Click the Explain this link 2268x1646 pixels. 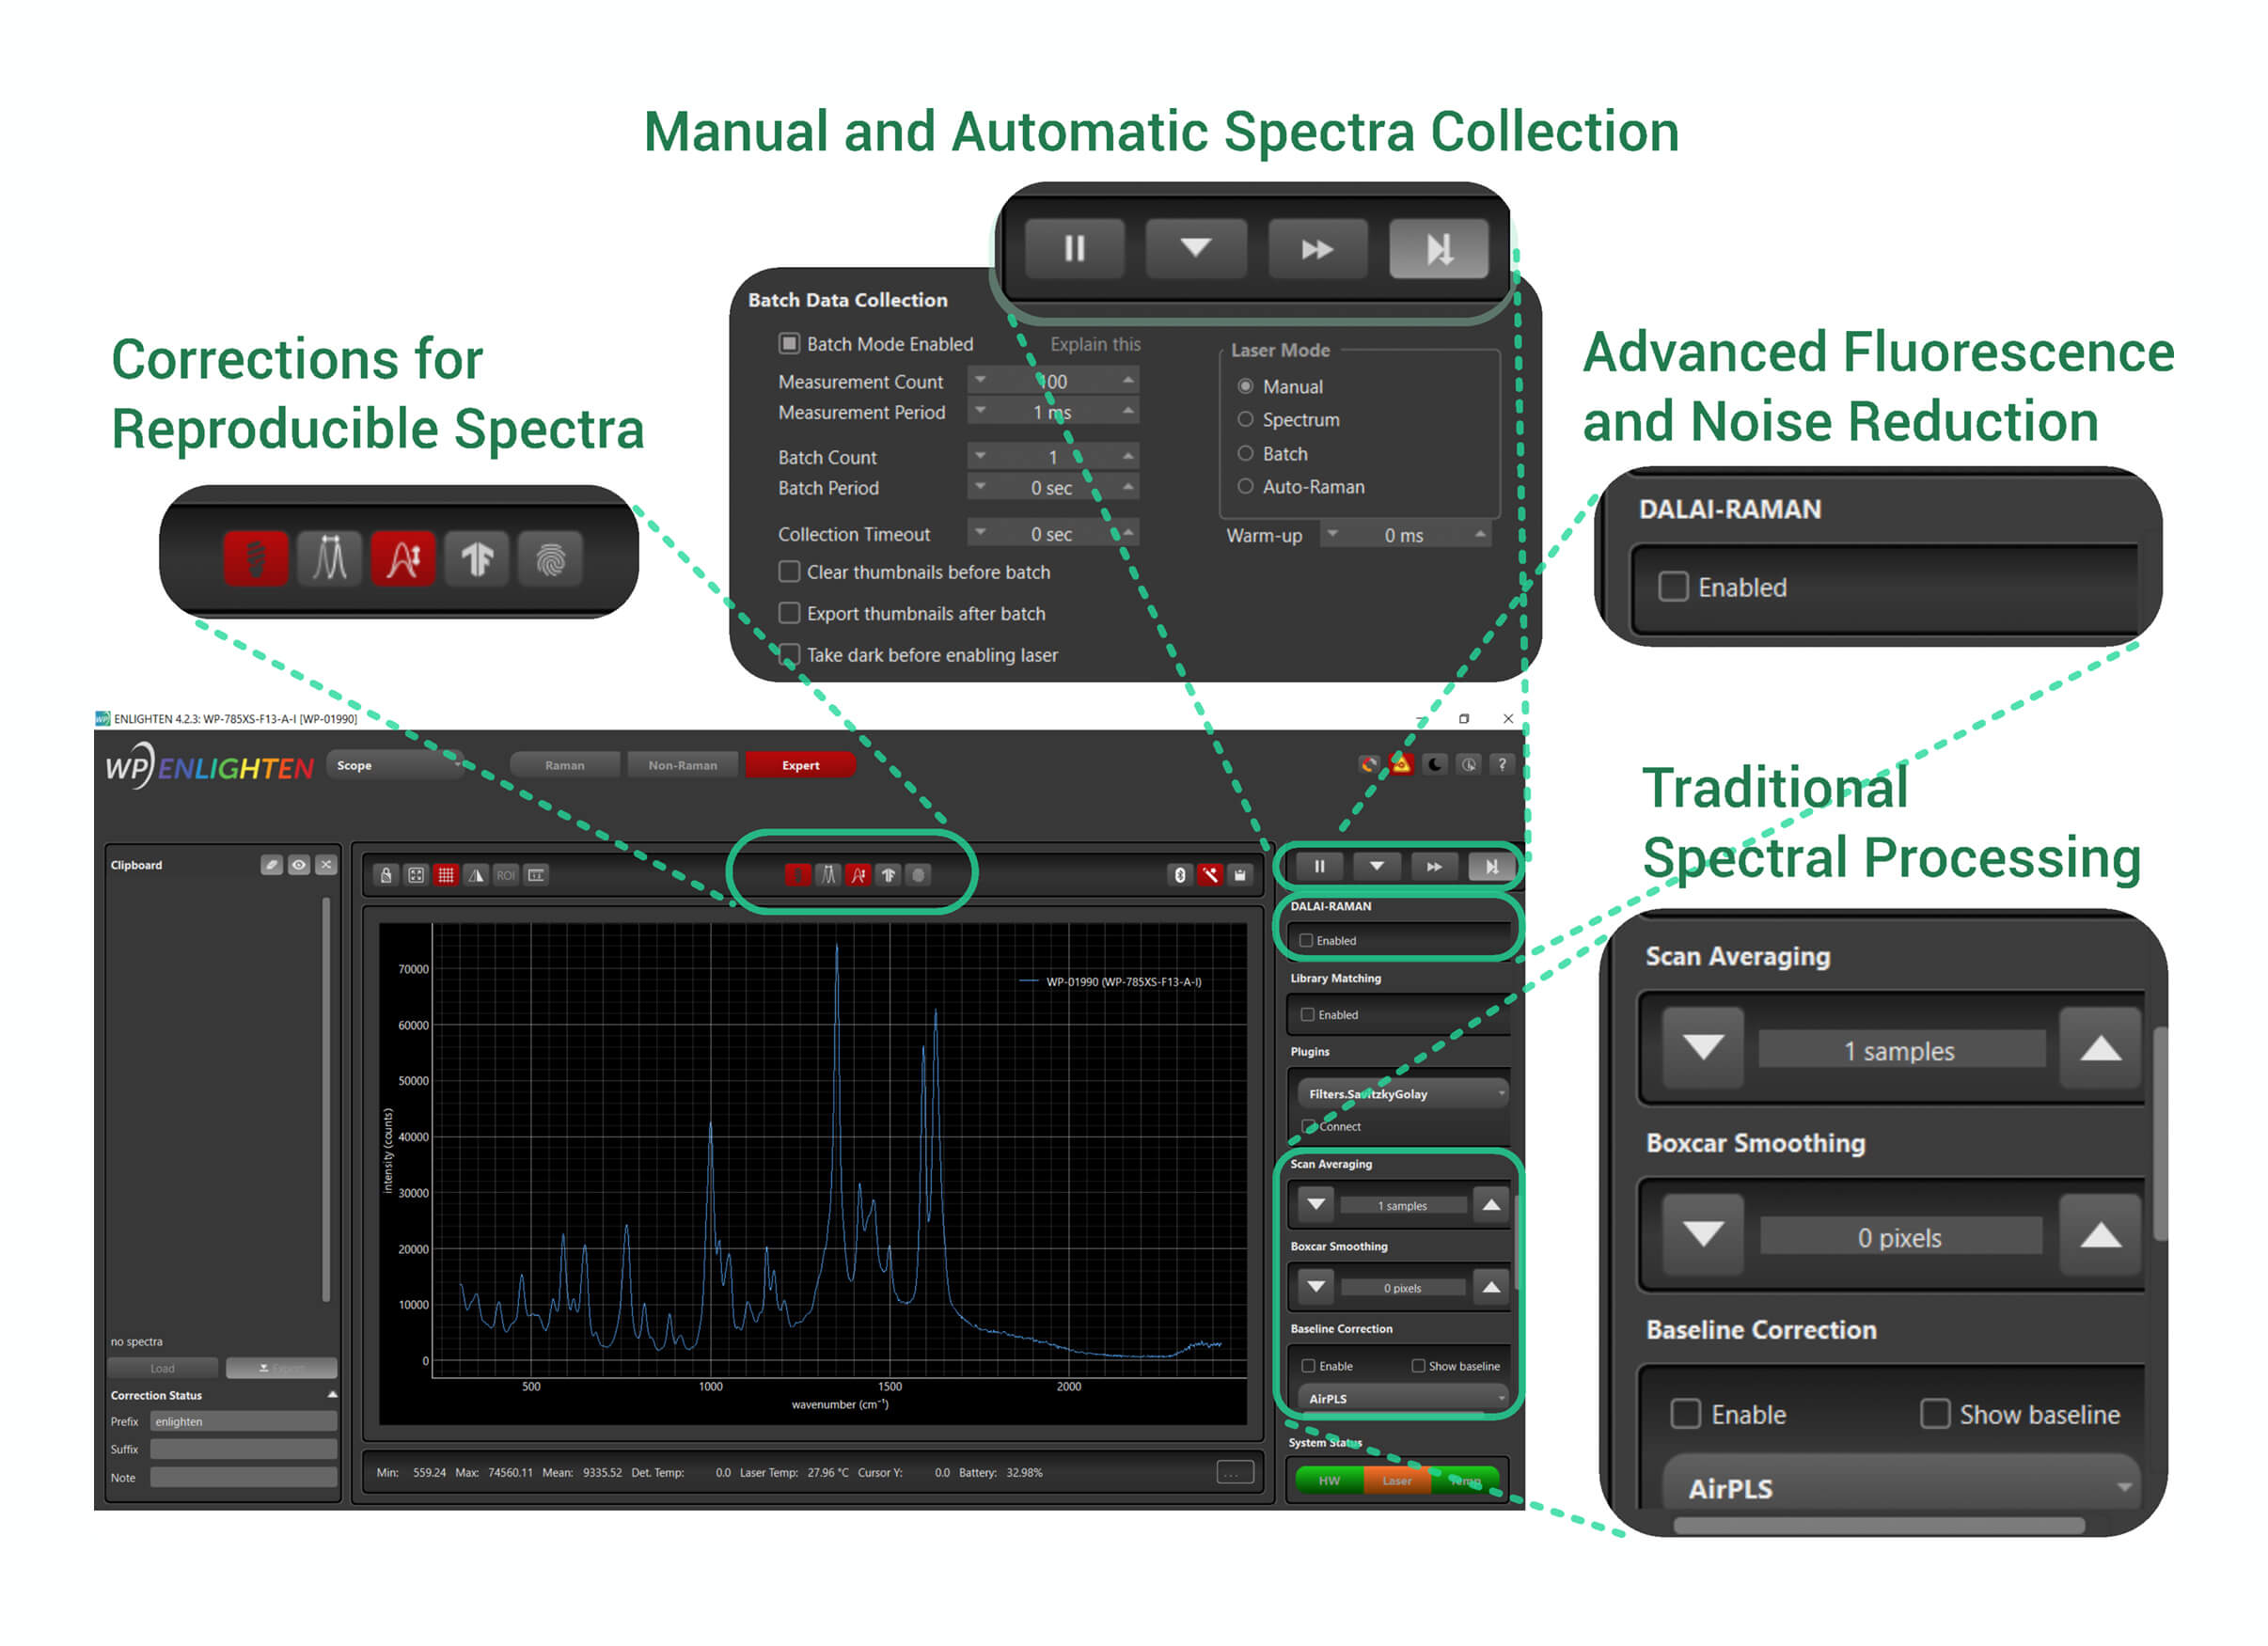(1095, 344)
